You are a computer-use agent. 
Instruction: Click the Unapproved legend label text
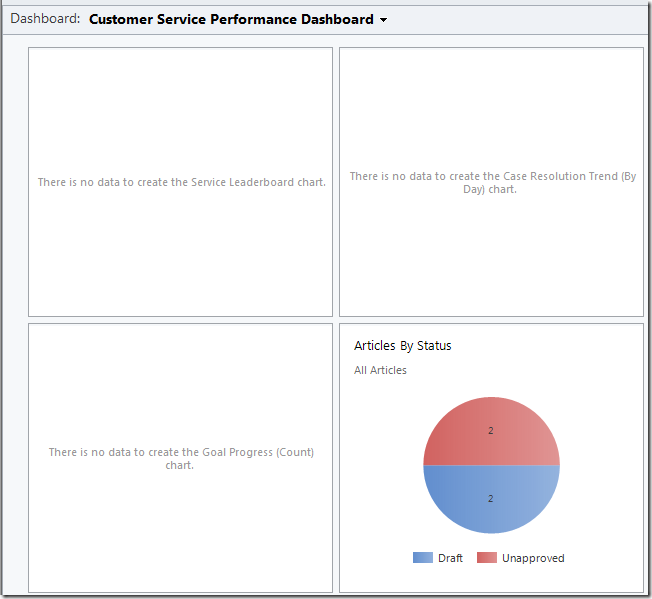tap(533, 558)
